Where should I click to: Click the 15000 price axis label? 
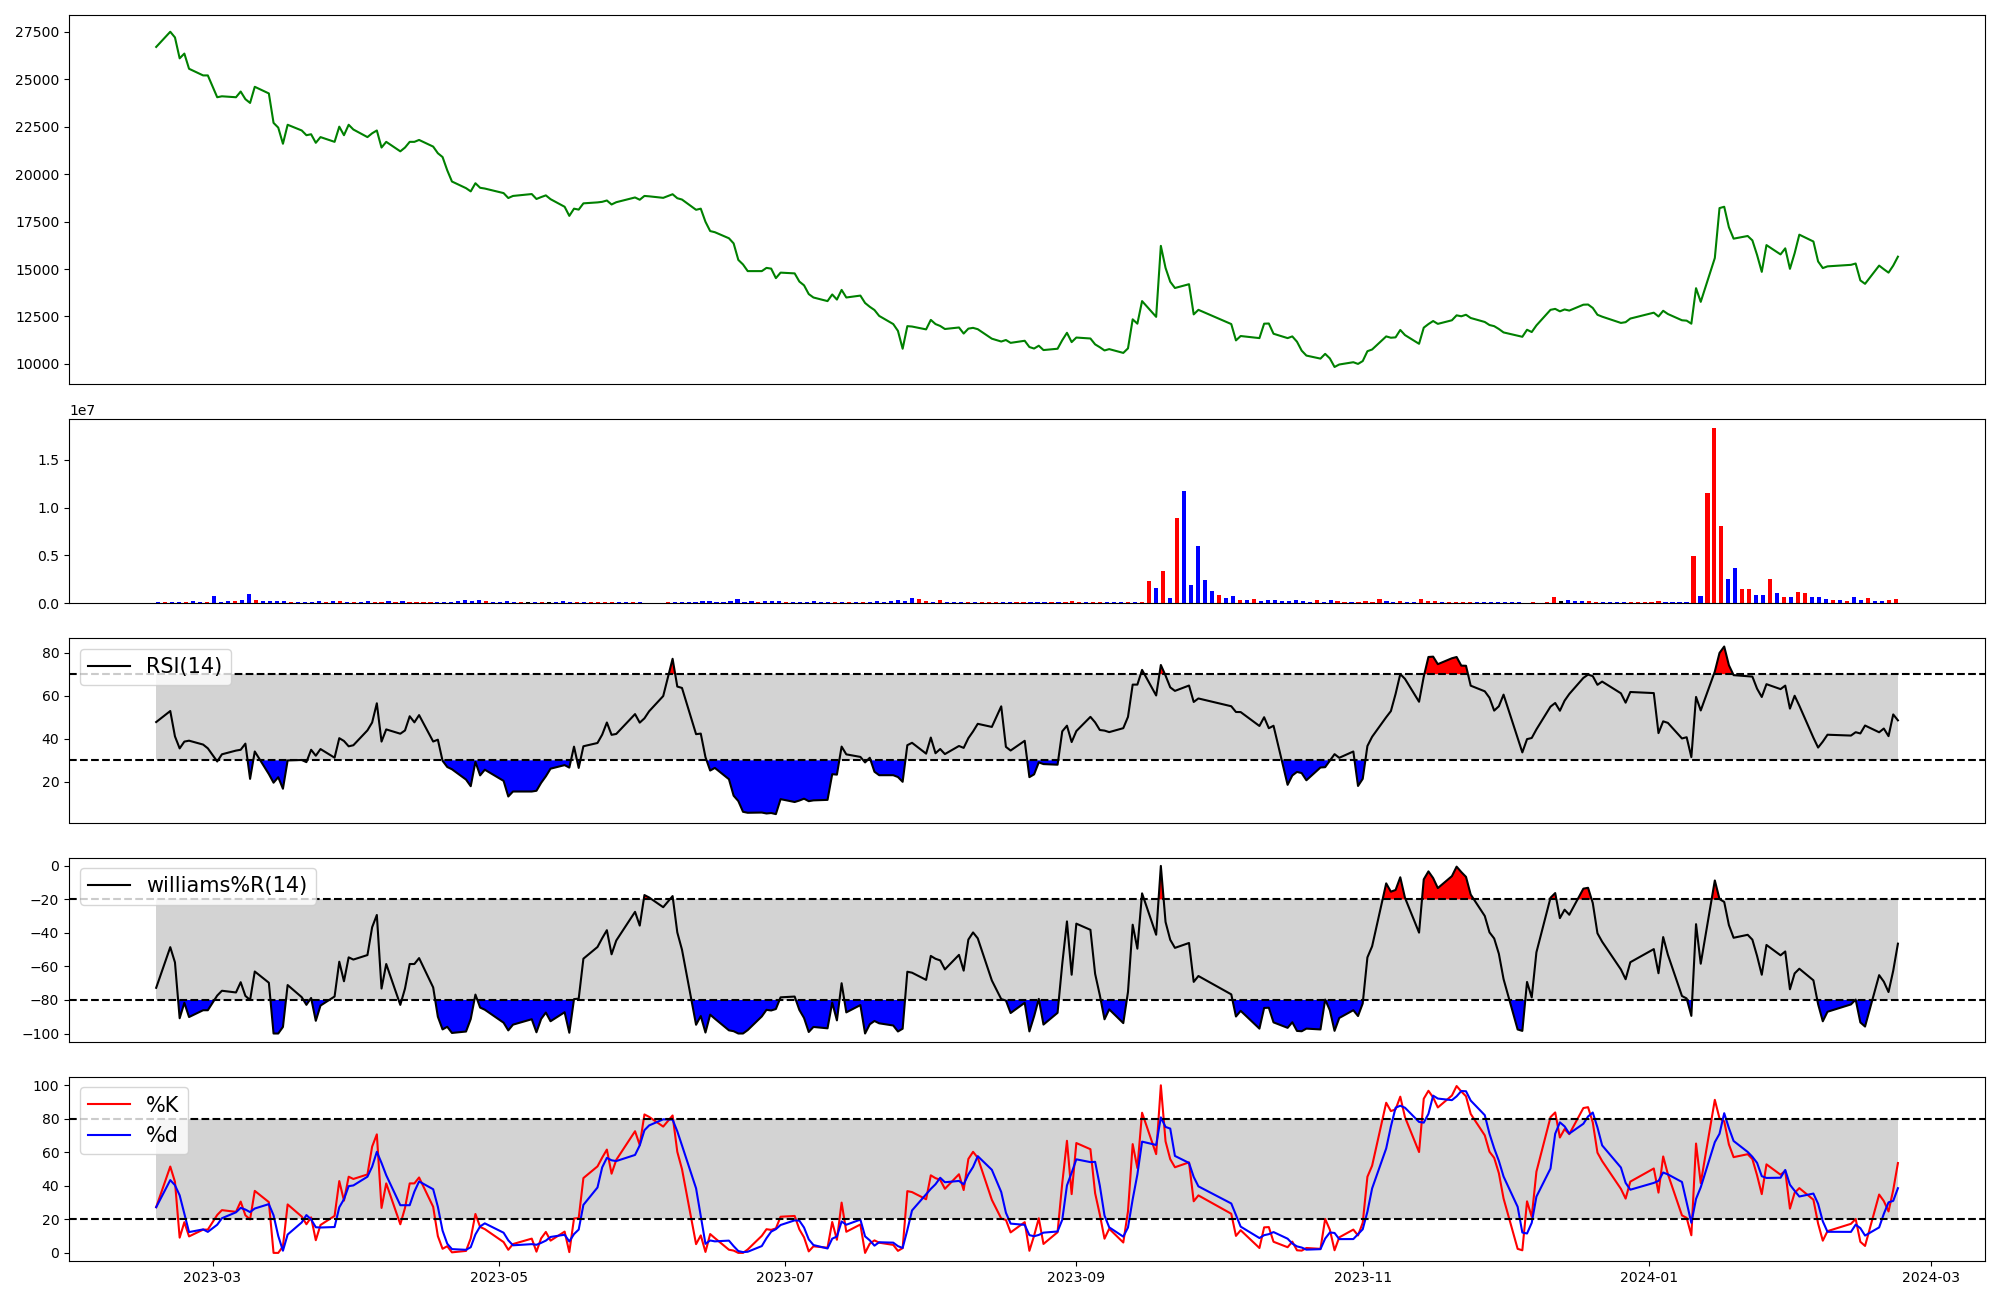click(x=36, y=270)
